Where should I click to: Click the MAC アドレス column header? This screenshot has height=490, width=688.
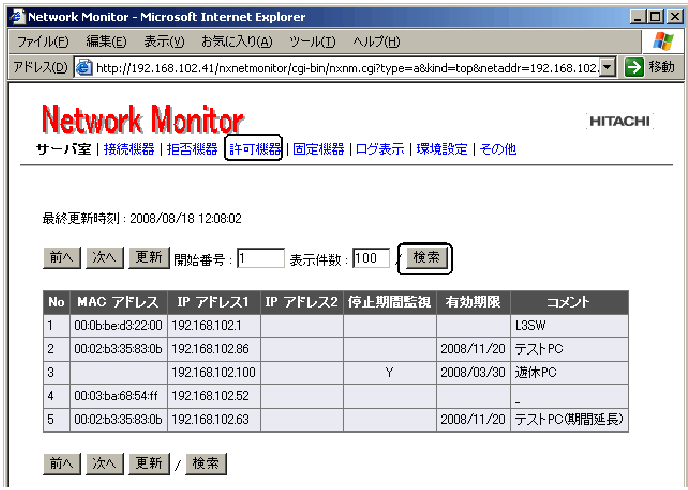coord(118,302)
